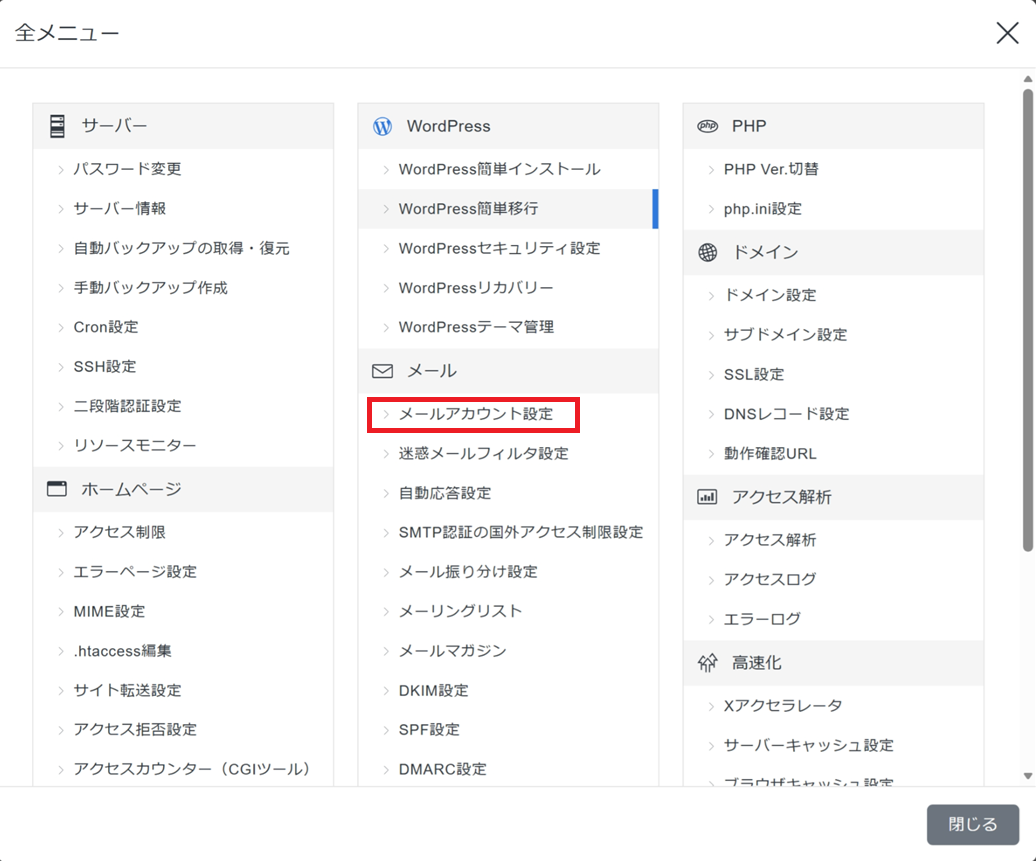Screen dimensions: 1036x861
Task: Click the chevron beside PHP Ver.切替
Action: [711, 170]
